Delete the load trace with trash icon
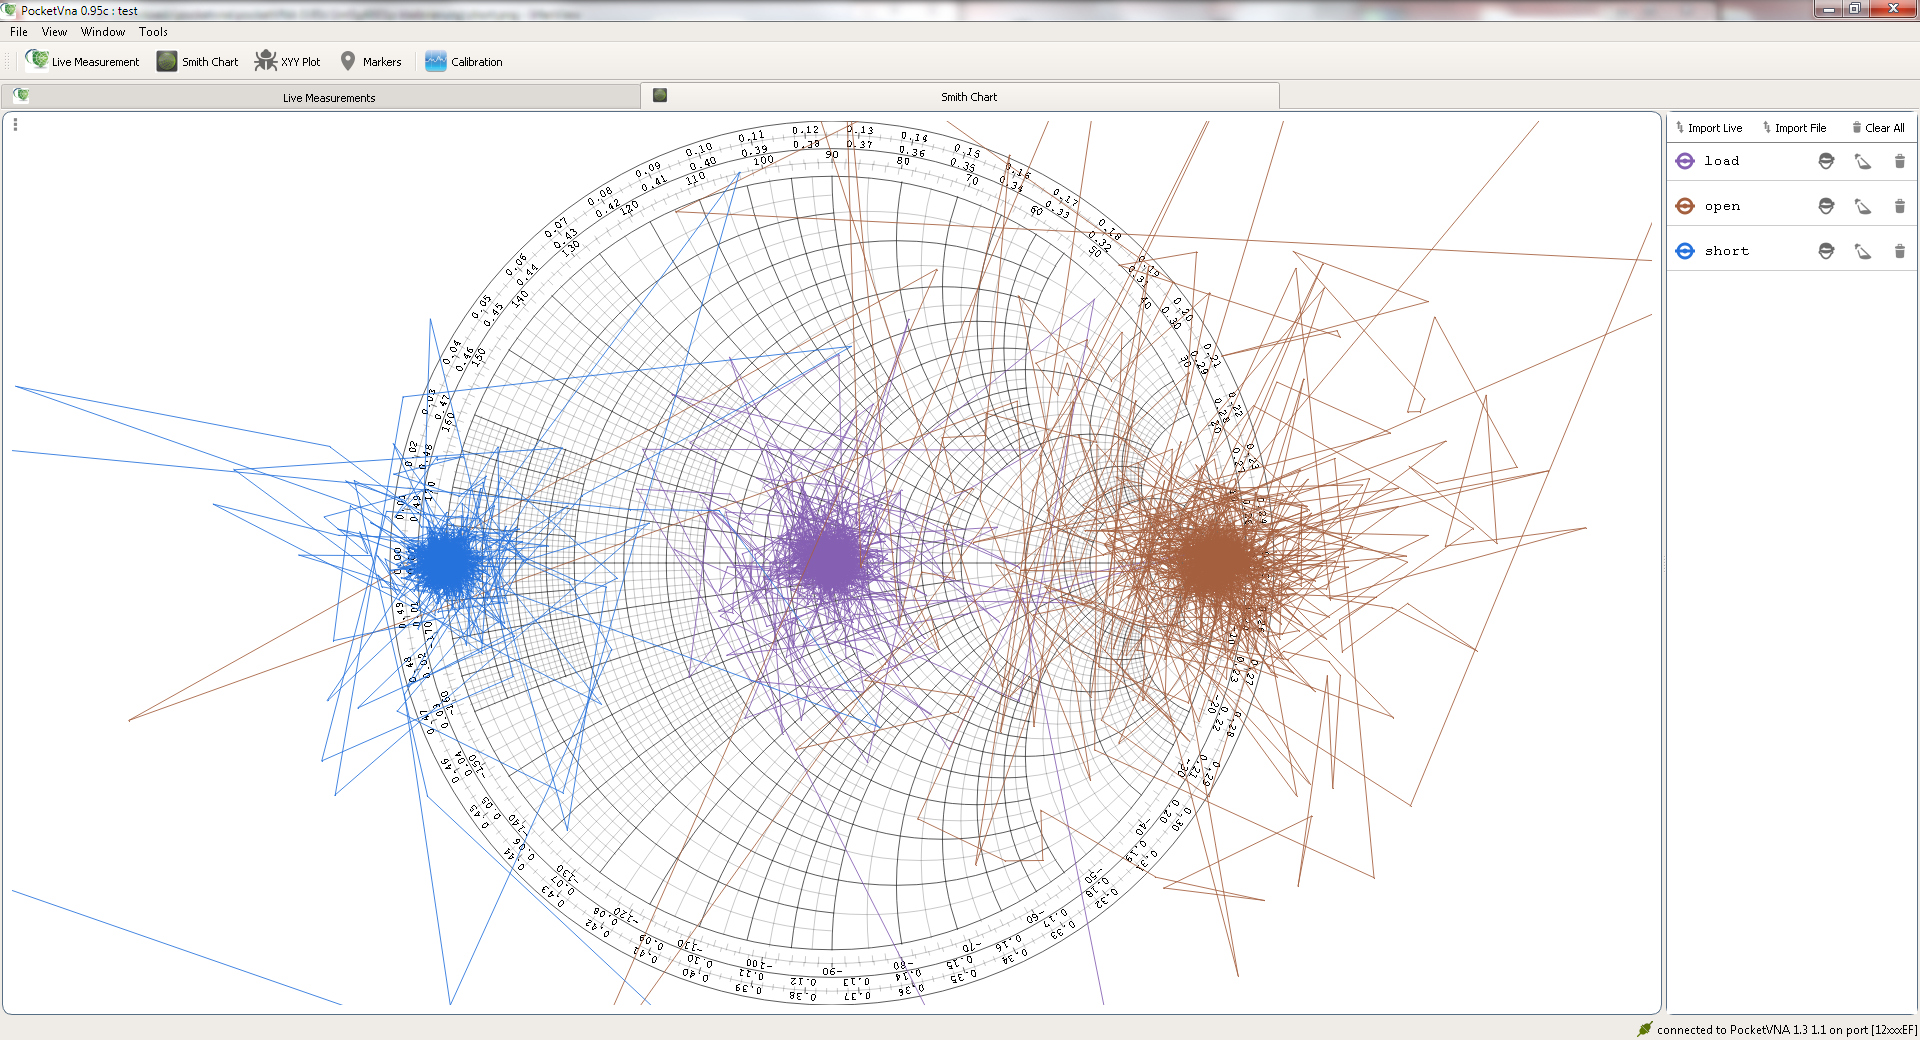The height and width of the screenshot is (1040, 1920). tap(1900, 161)
